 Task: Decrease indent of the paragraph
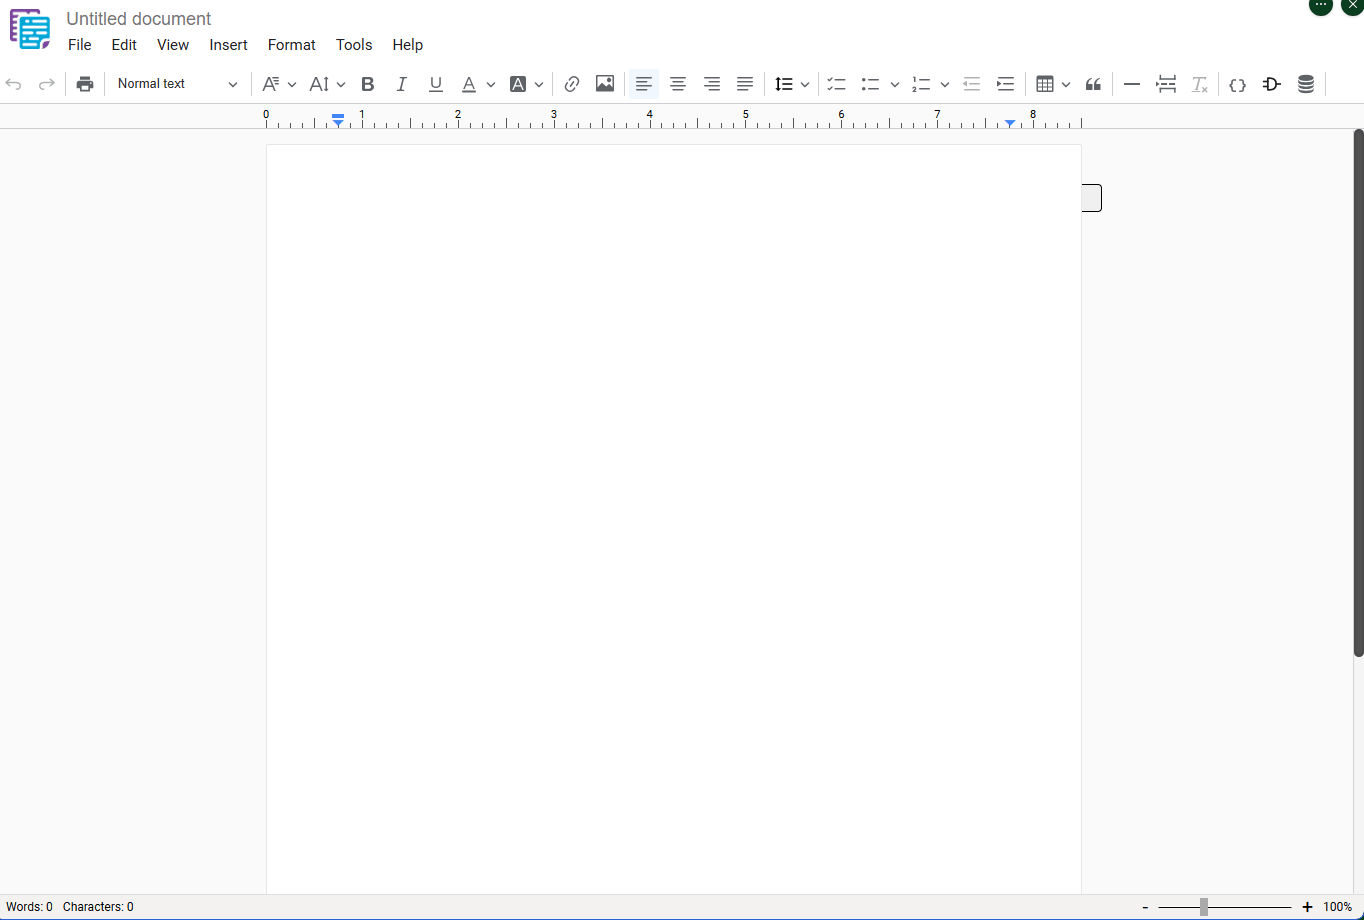(971, 84)
